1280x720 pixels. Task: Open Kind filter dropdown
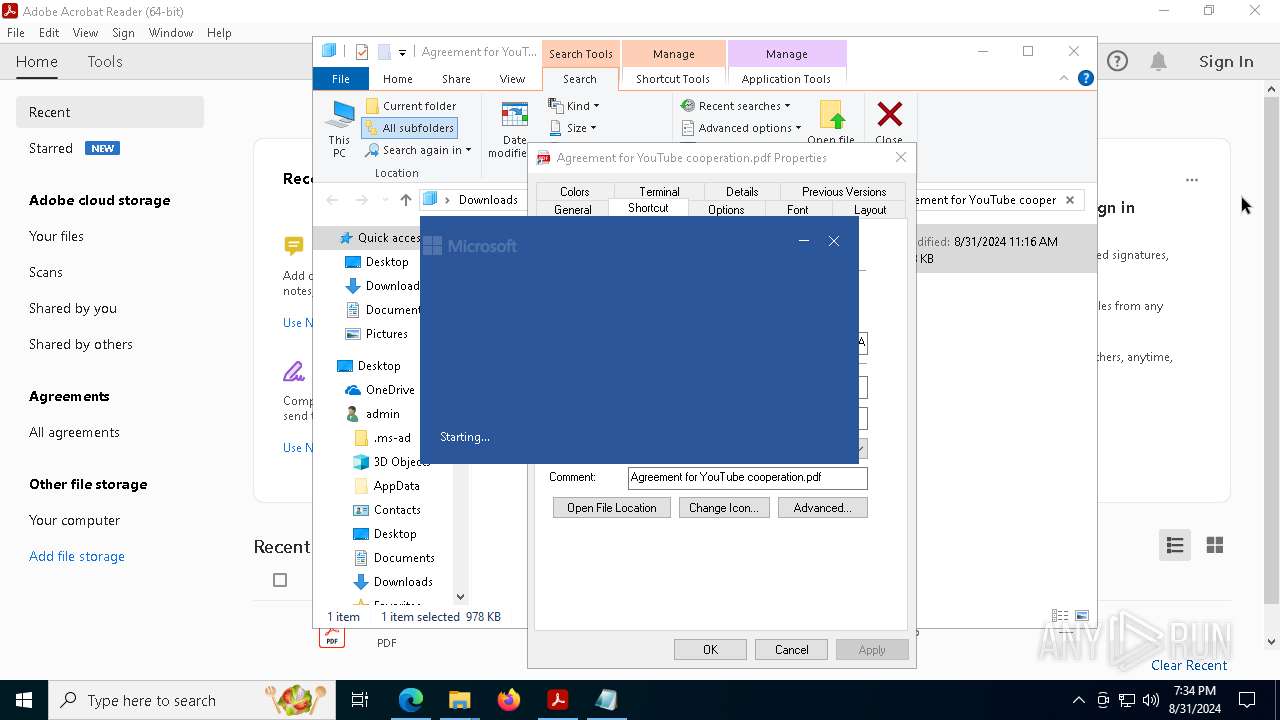pos(574,106)
